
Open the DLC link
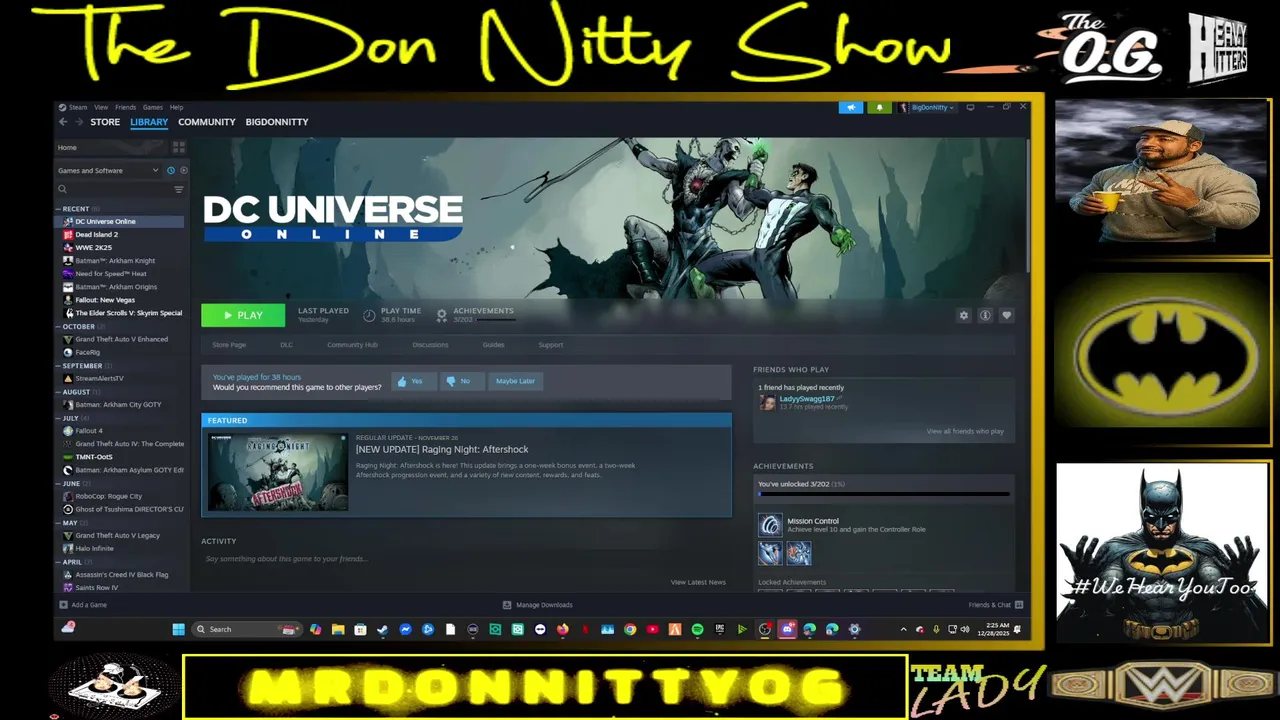point(286,345)
